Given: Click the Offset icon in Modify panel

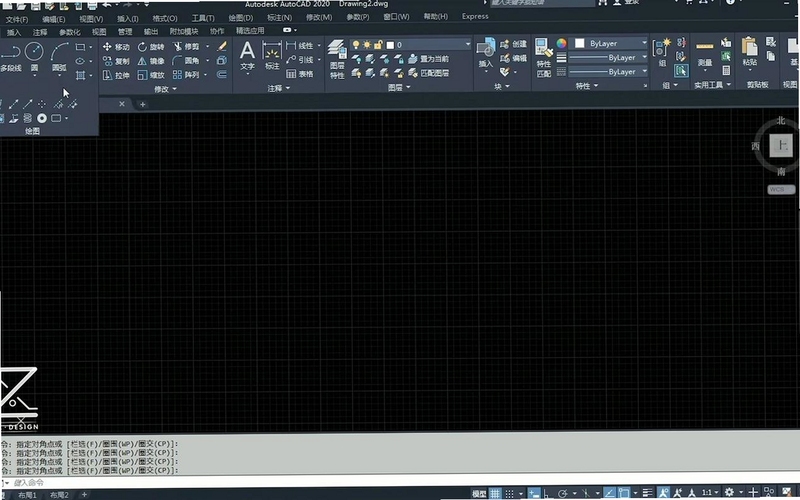Looking at the screenshot, I should [221, 74].
